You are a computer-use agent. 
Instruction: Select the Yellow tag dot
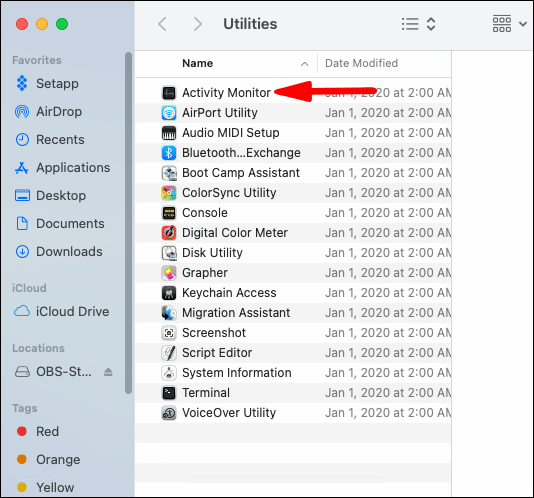[x=22, y=487]
